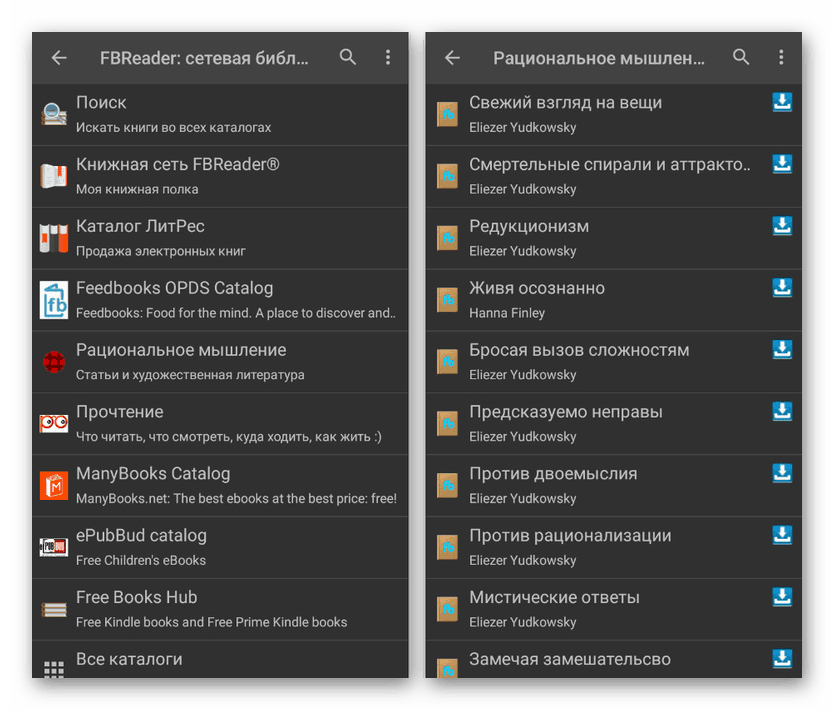Download Живя осознанно by Hanna Finley
Screen dimensions: 834x710
(x=782, y=288)
